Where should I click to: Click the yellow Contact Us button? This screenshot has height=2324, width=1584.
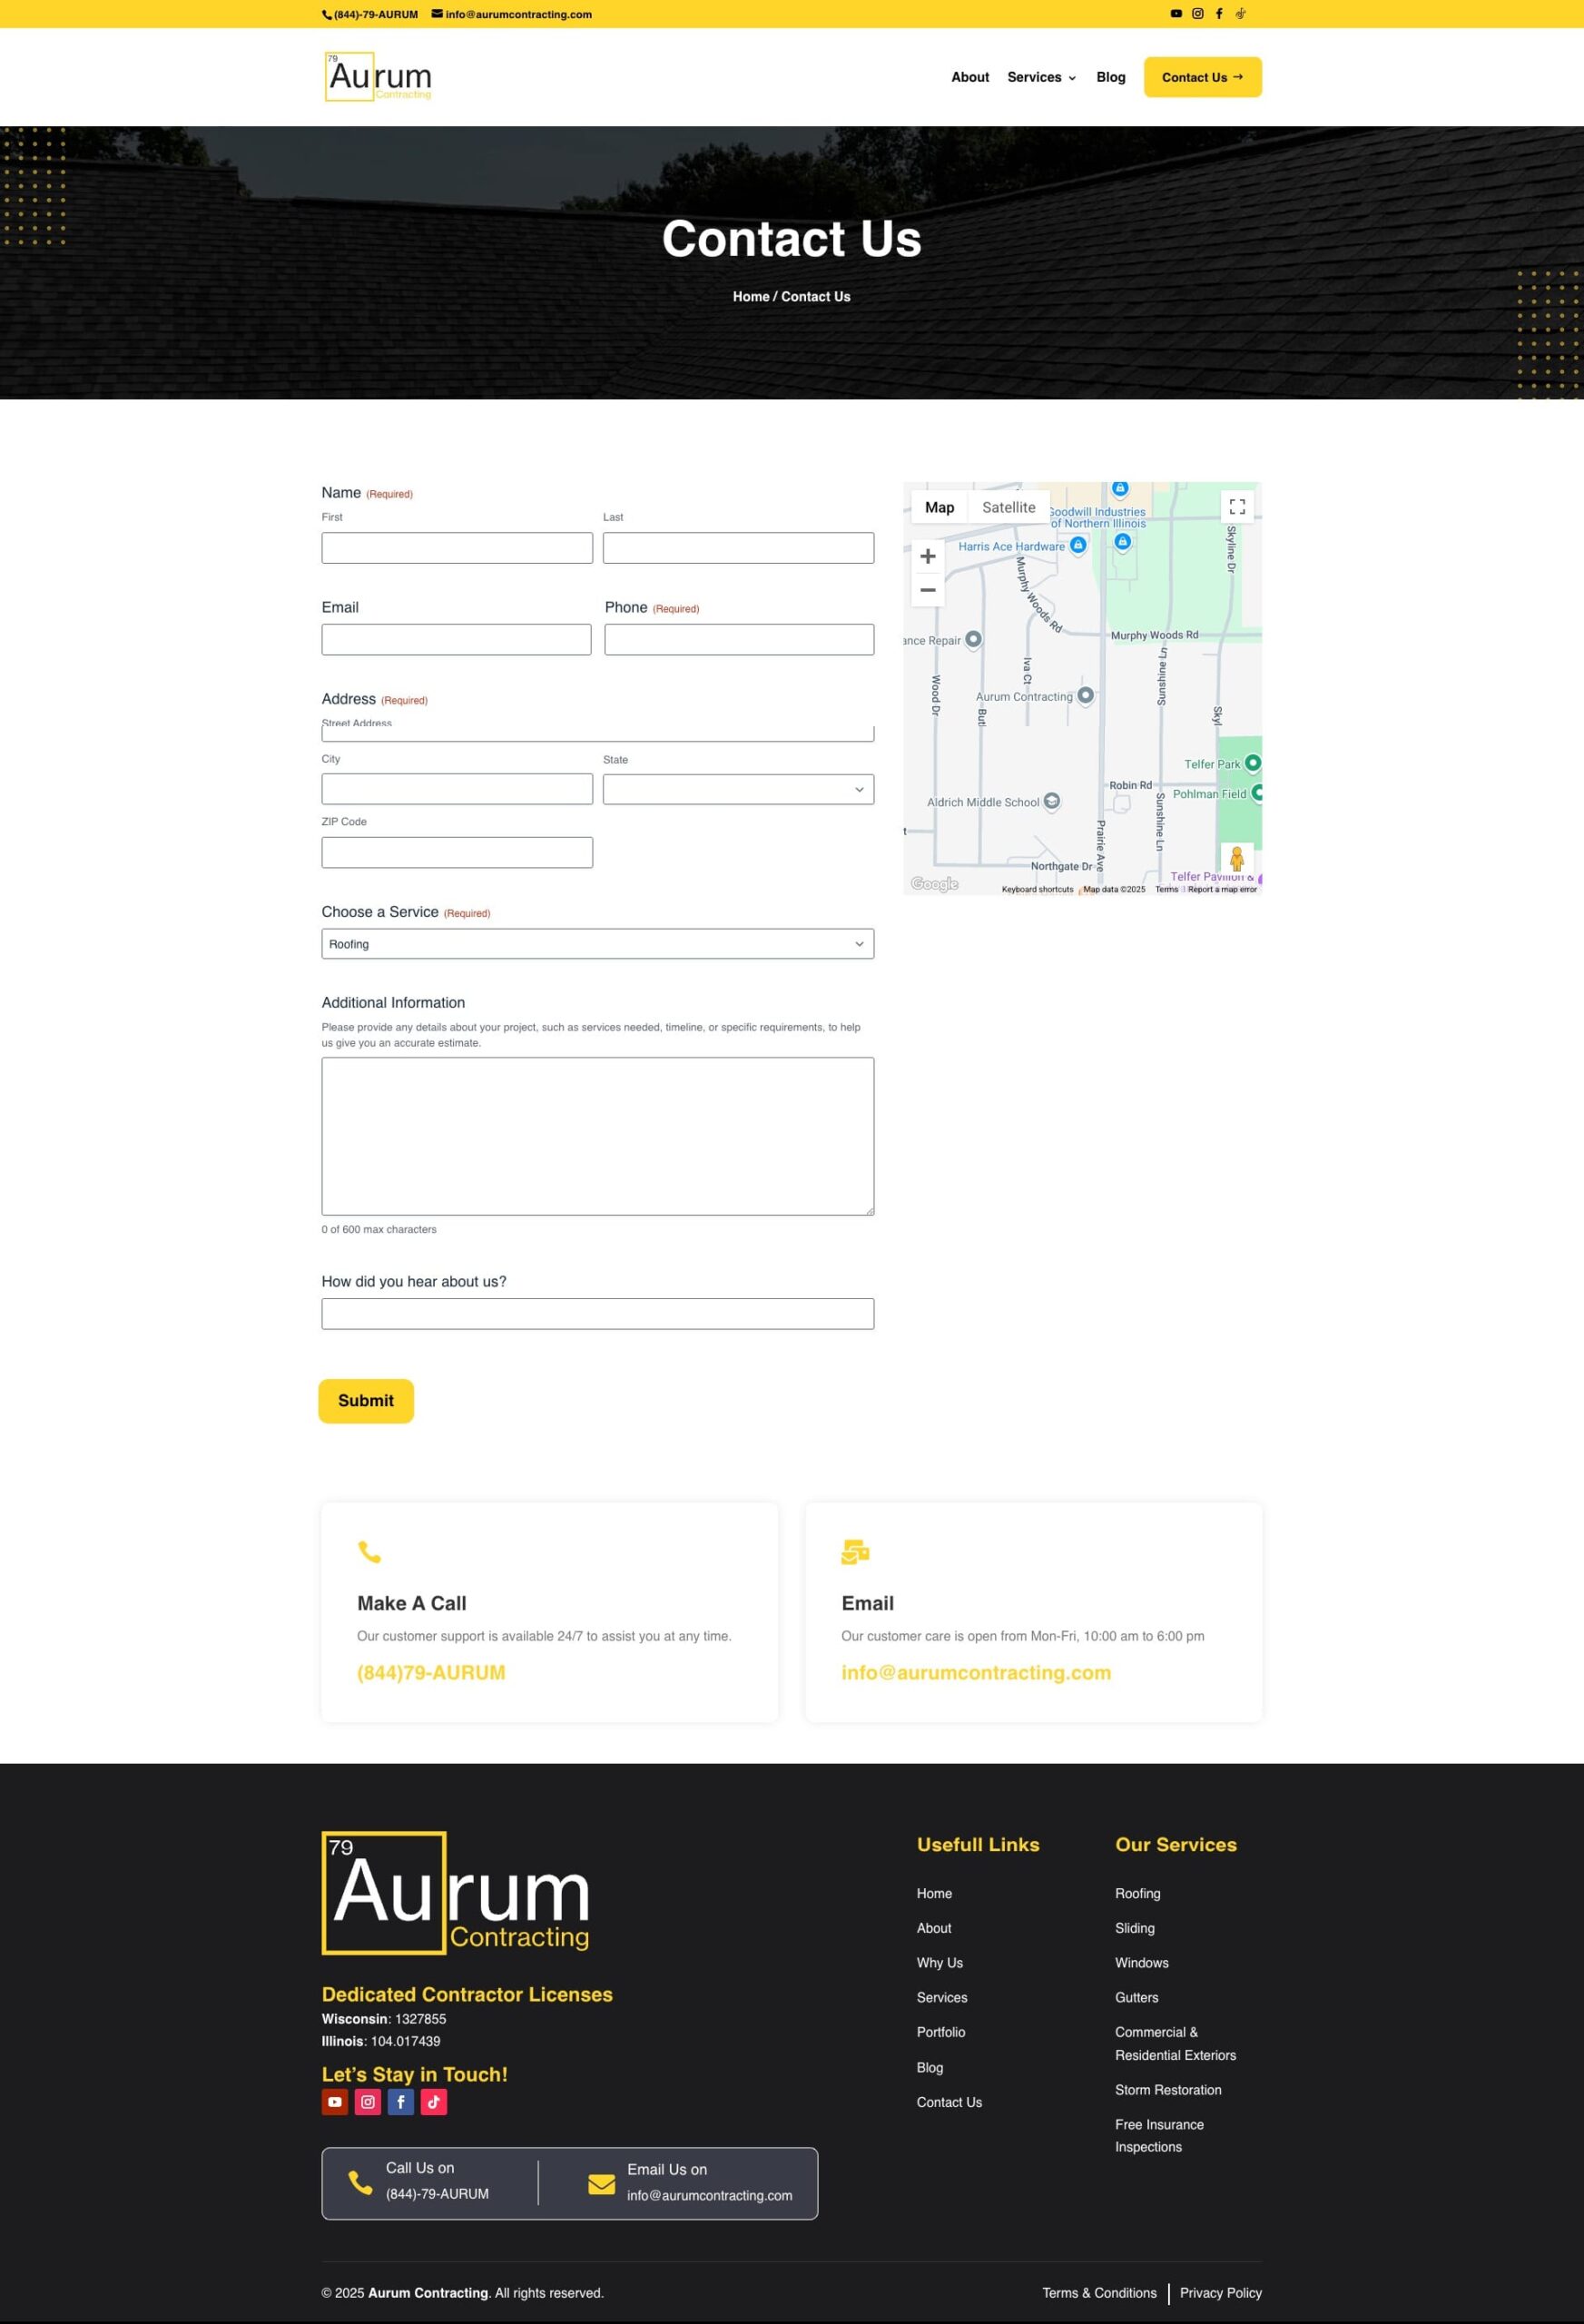(x=1203, y=77)
